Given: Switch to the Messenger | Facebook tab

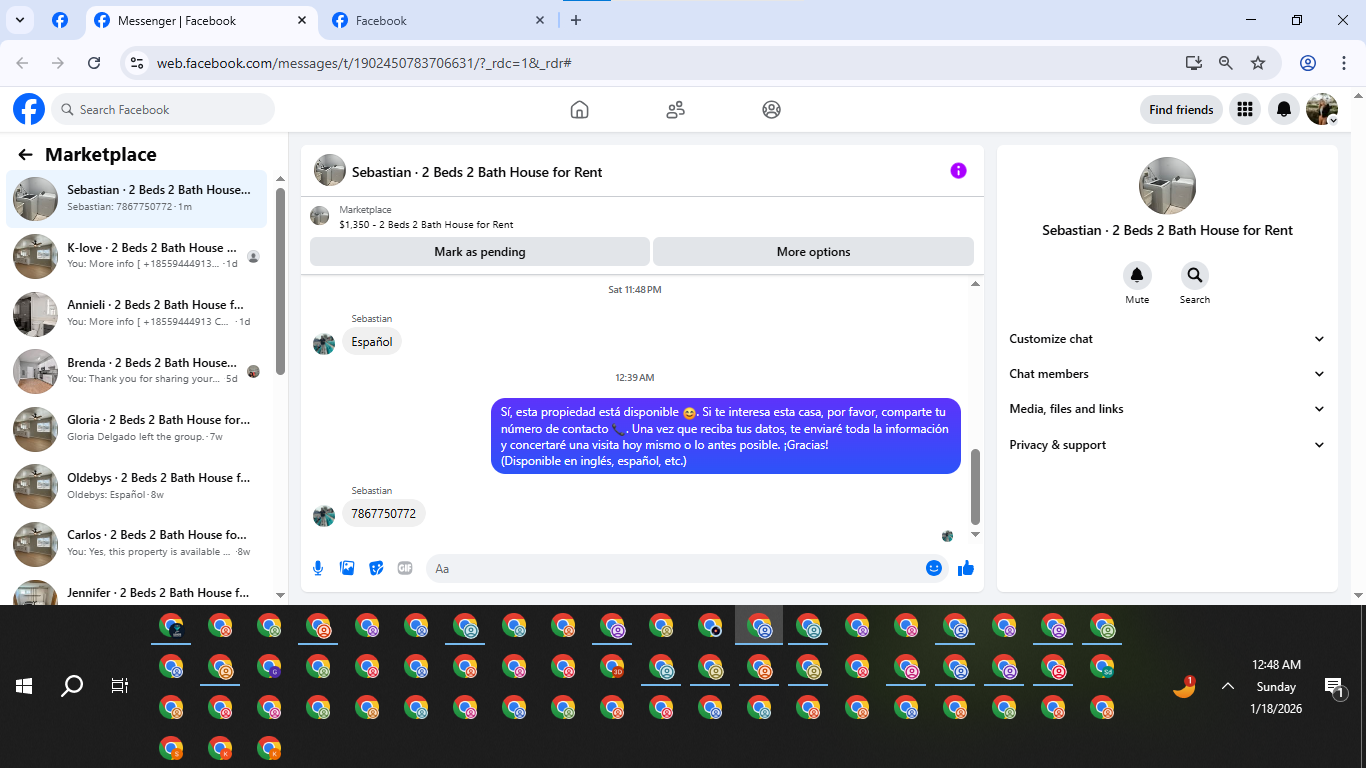Looking at the screenshot, I should [x=201, y=20].
